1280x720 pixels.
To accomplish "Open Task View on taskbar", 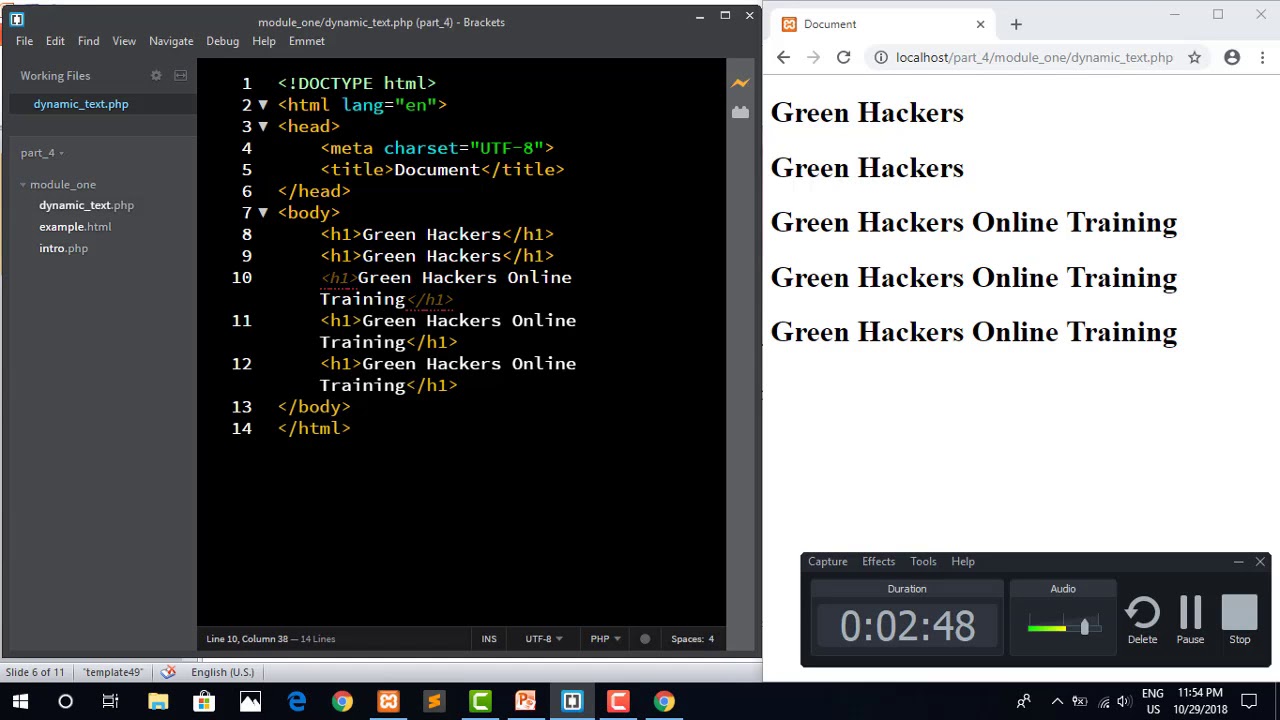I will (x=111, y=701).
